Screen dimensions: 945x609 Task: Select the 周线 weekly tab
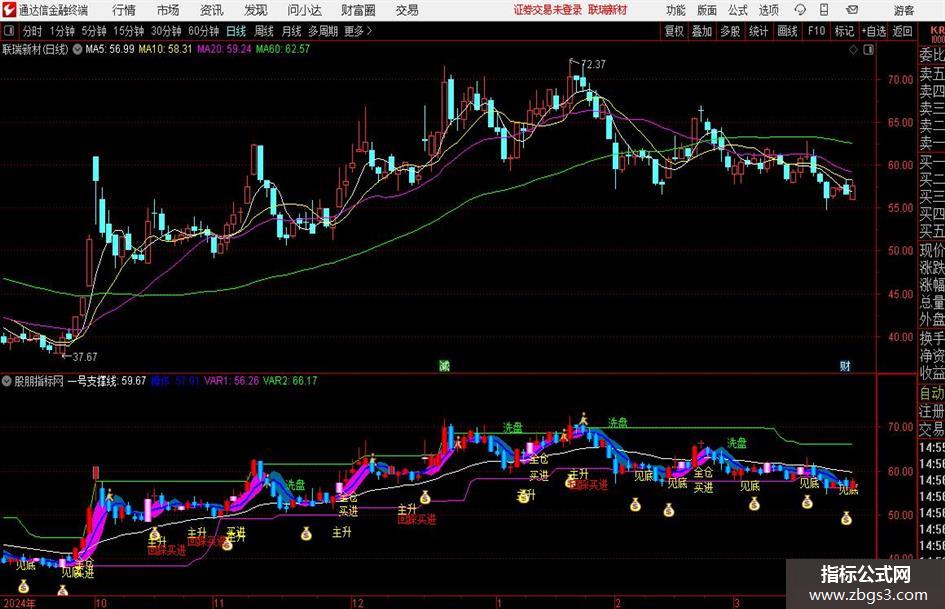pyautogui.click(x=263, y=31)
